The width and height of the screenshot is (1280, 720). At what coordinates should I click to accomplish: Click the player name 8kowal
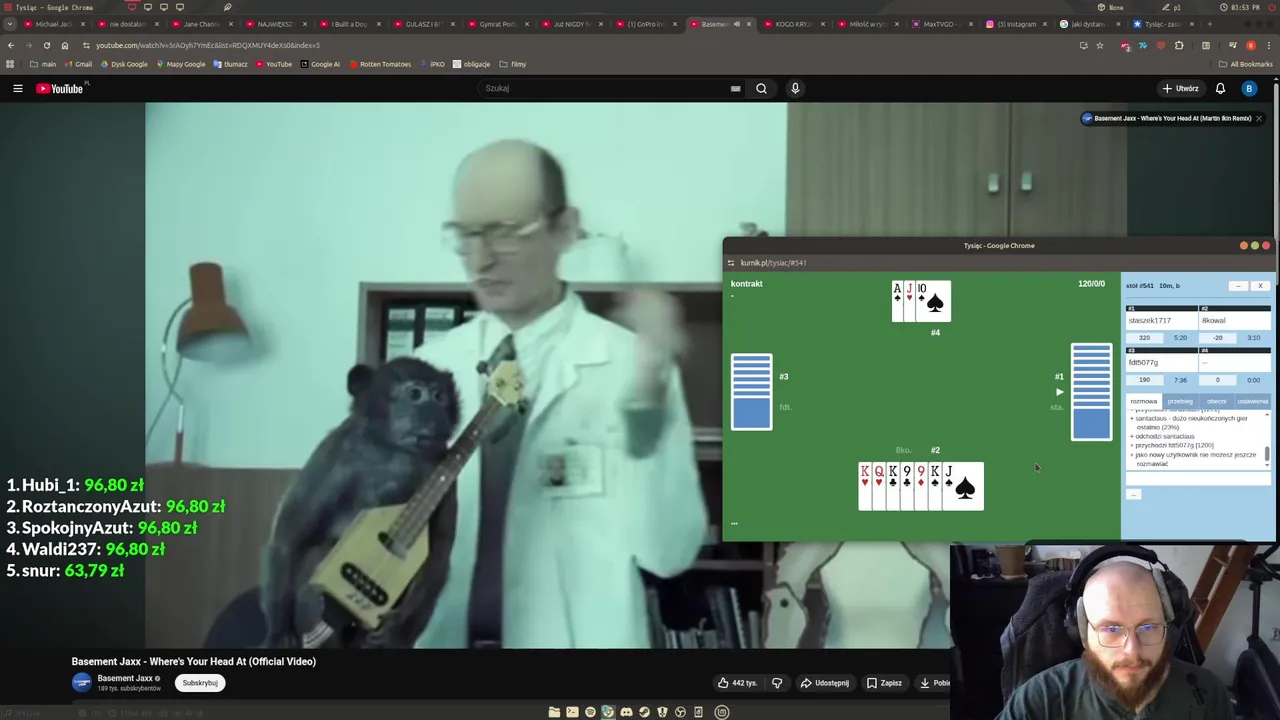1214,321
